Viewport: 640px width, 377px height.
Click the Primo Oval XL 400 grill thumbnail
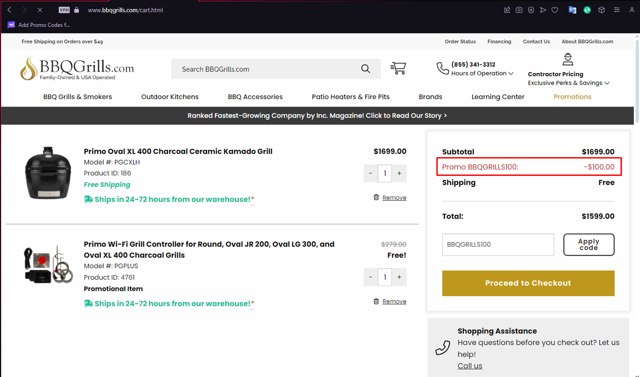point(48,173)
